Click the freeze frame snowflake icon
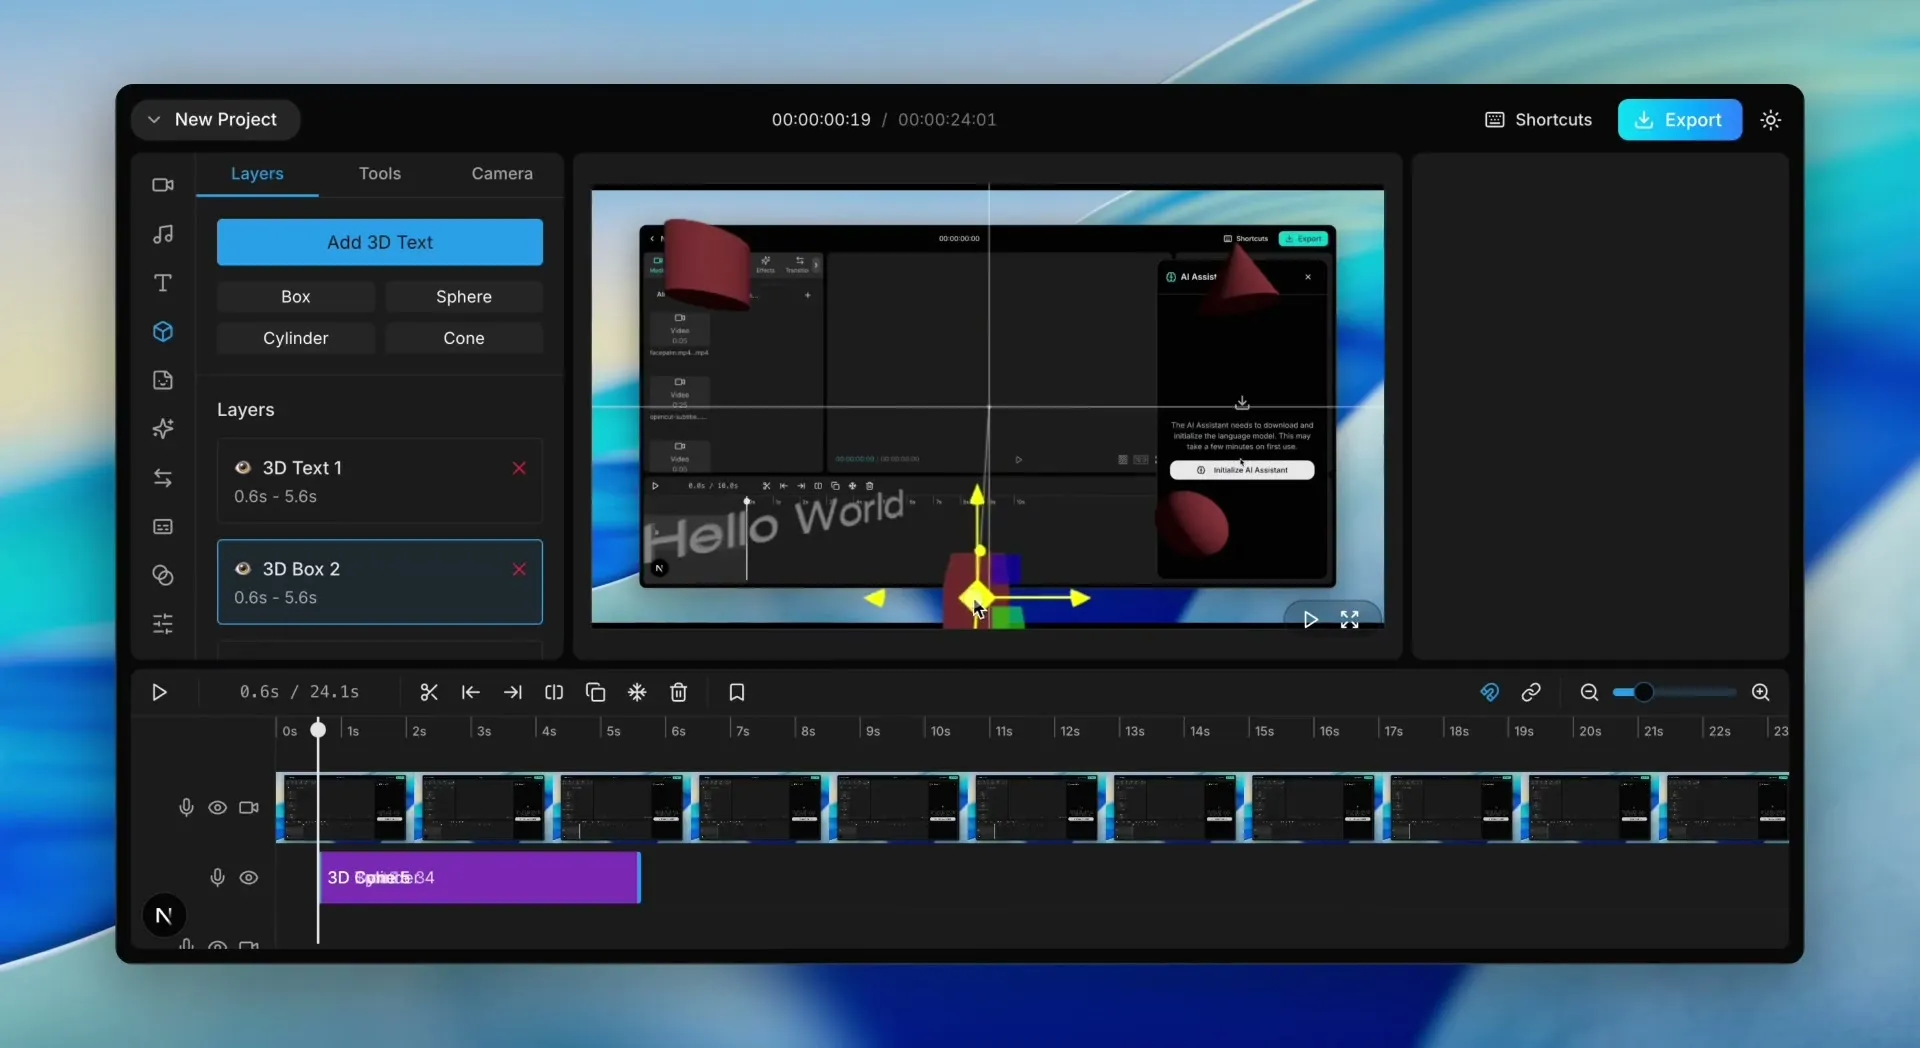This screenshot has width=1920, height=1048. (637, 692)
